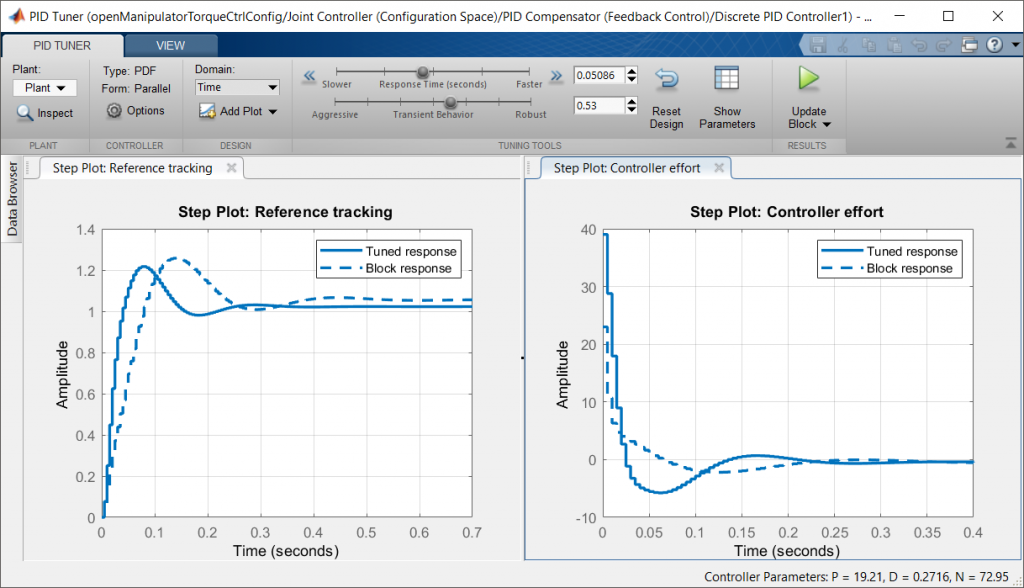Open the Plant selection dropdown
The height and width of the screenshot is (588, 1024).
coord(45,88)
